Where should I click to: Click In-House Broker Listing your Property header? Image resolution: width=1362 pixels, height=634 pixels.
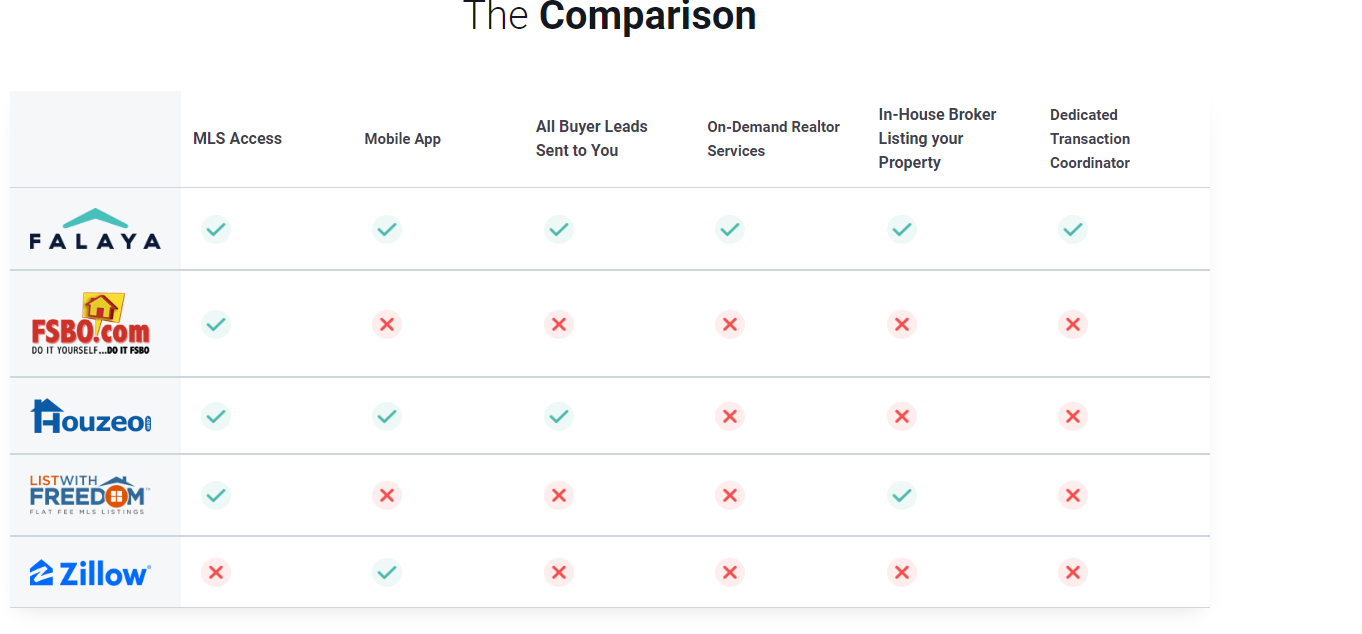point(937,139)
